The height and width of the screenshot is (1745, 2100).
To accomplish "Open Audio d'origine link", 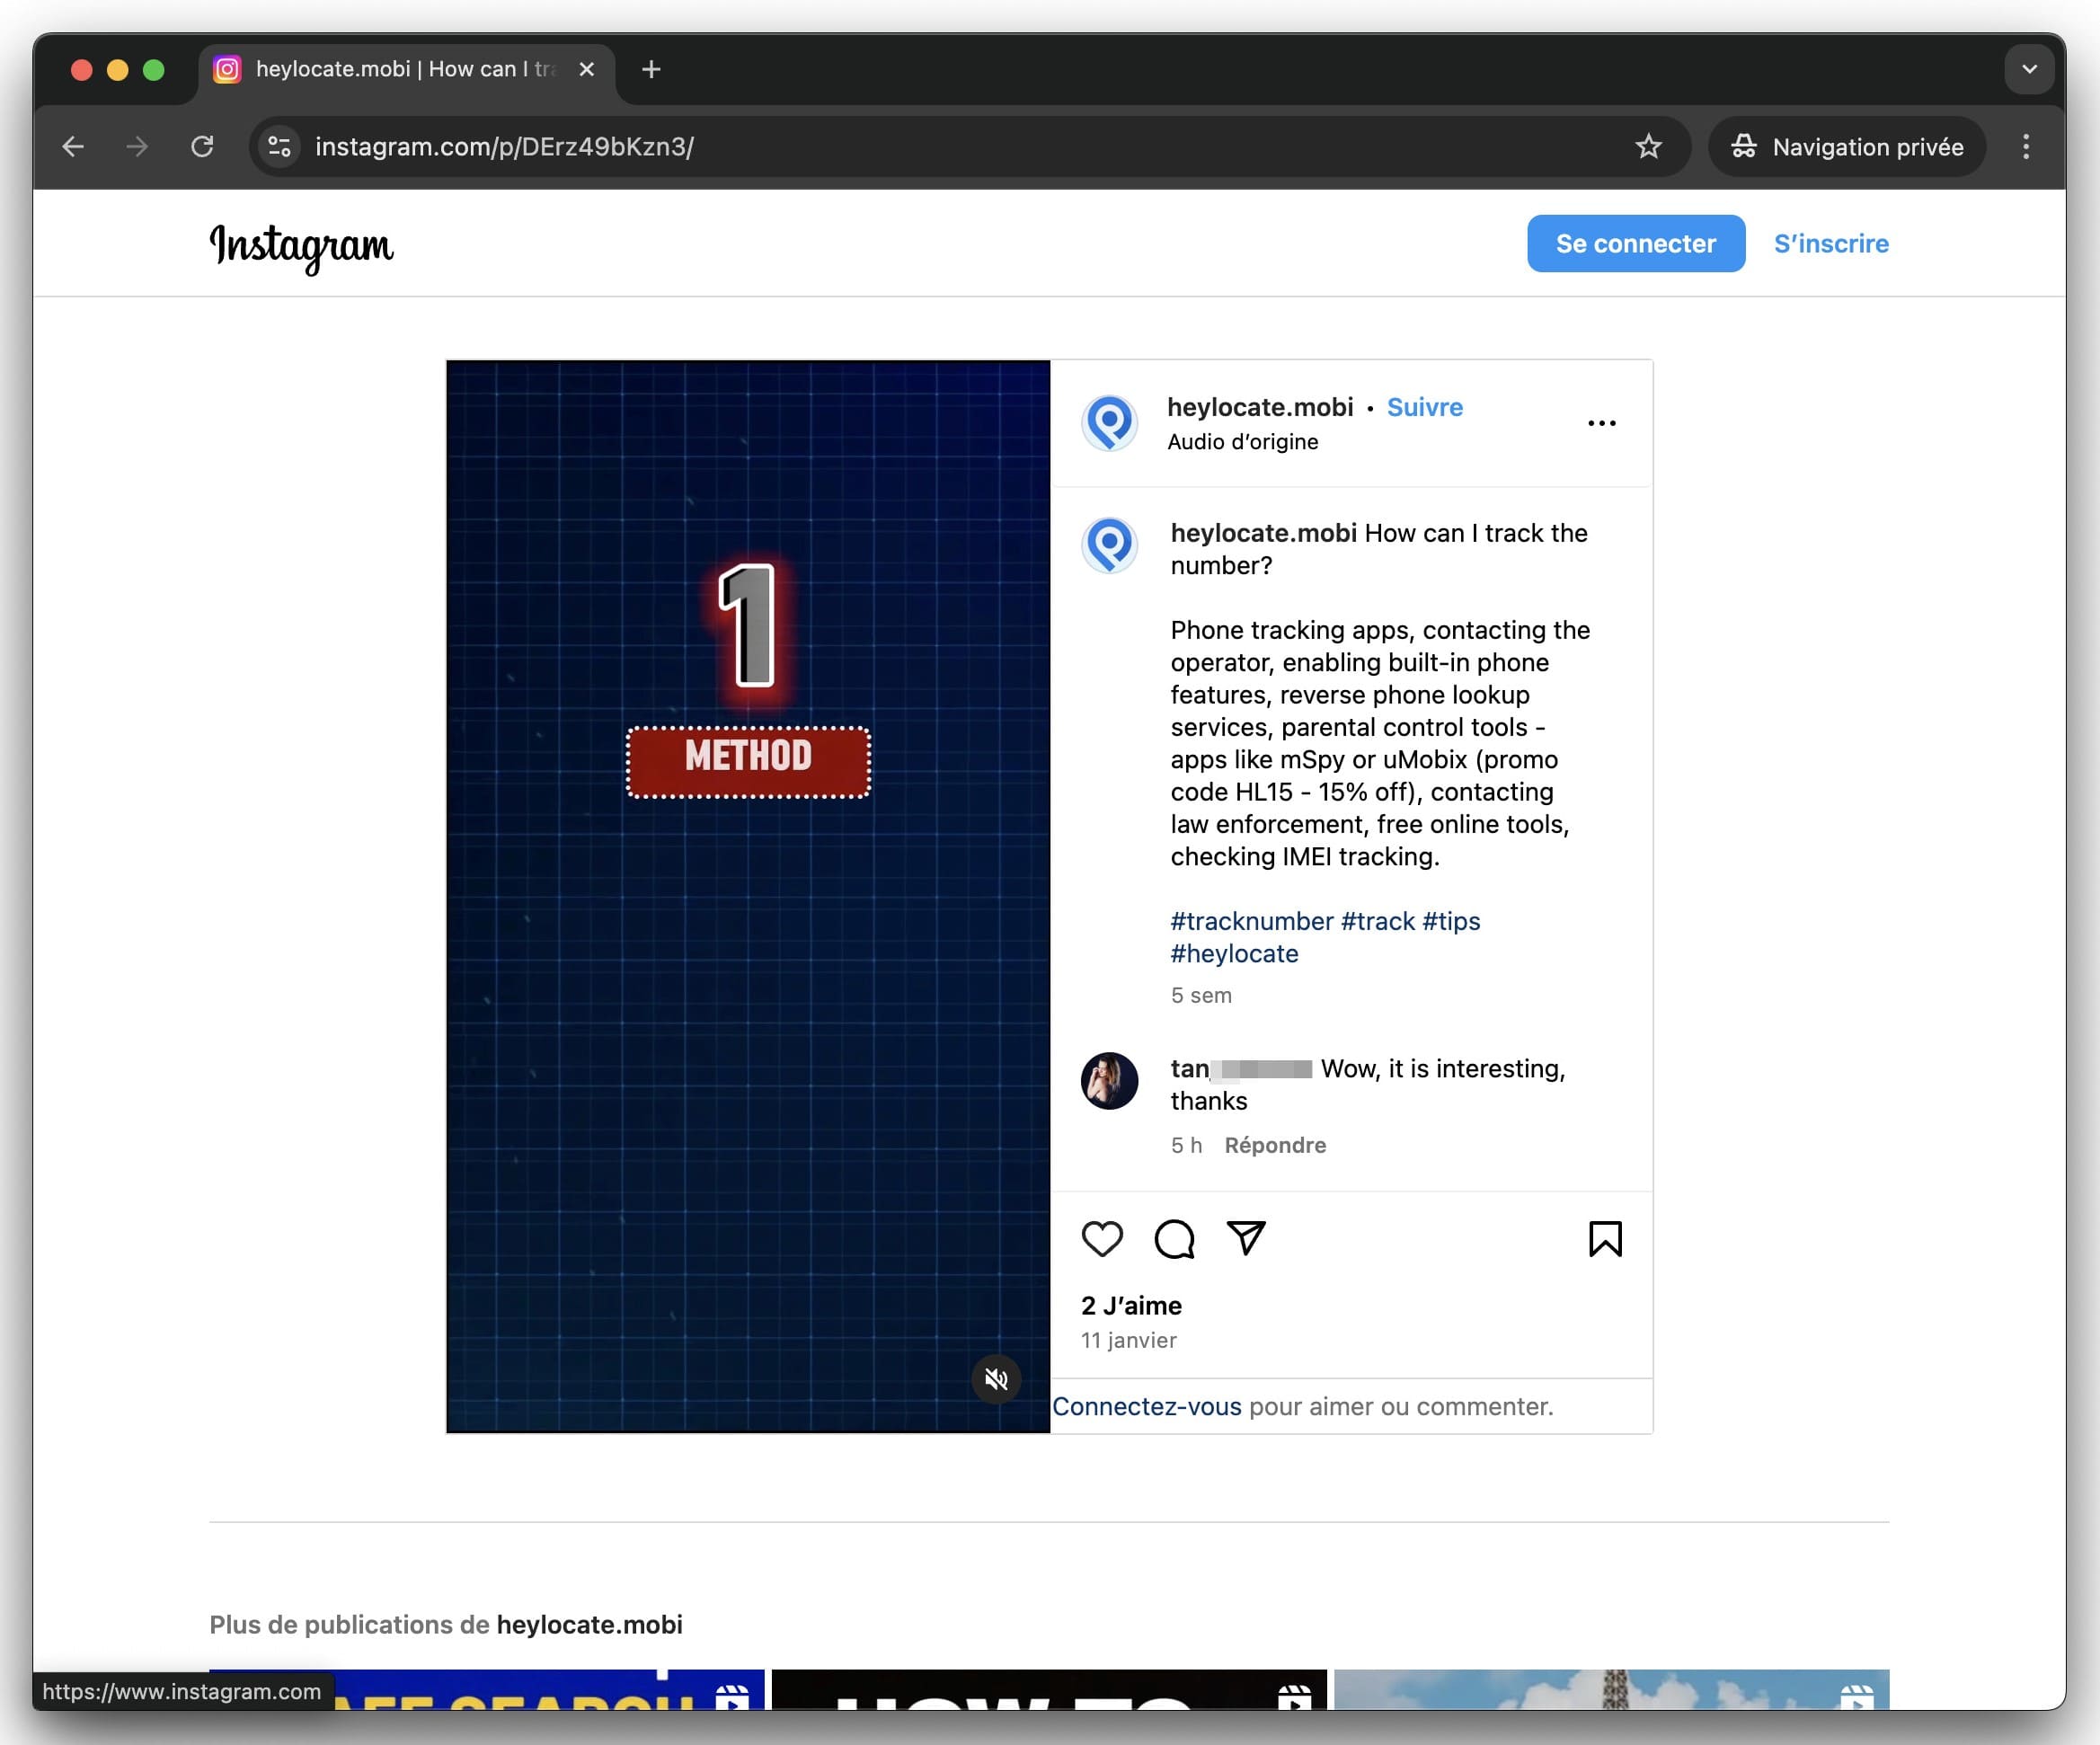I will click(x=1242, y=442).
